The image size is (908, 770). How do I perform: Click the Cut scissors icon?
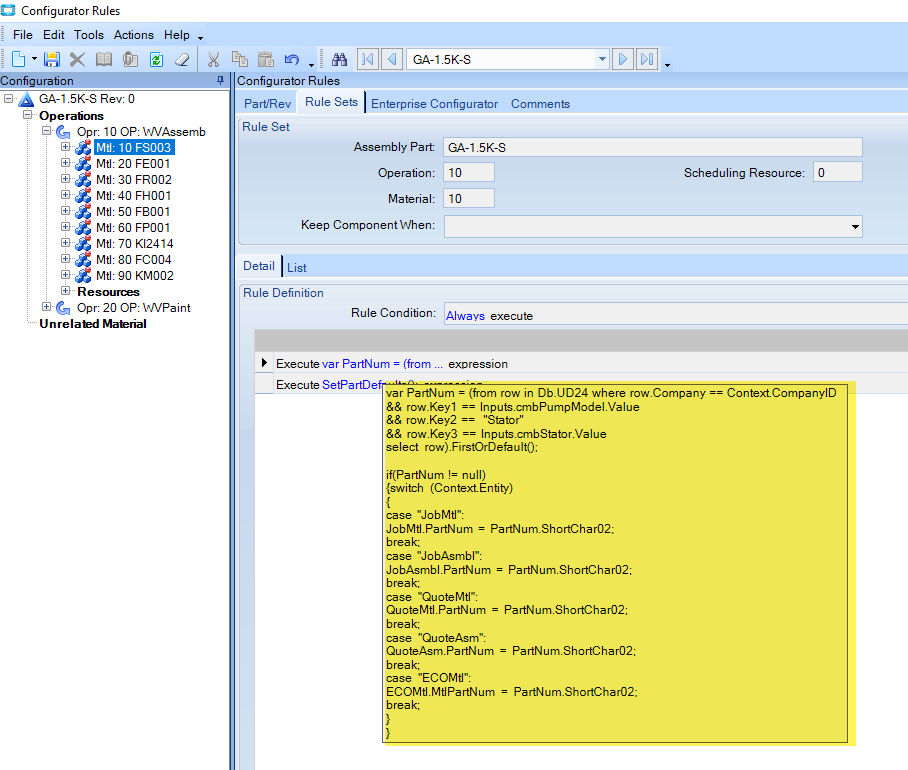(x=214, y=60)
